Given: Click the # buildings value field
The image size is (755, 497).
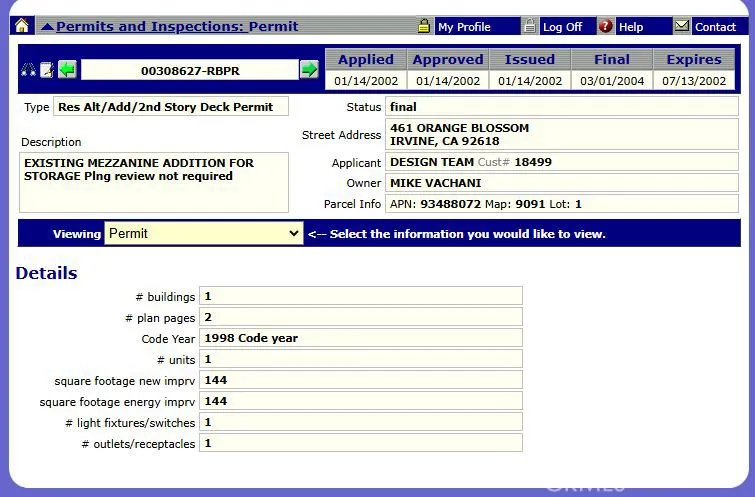Looking at the screenshot, I should (x=361, y=296).
